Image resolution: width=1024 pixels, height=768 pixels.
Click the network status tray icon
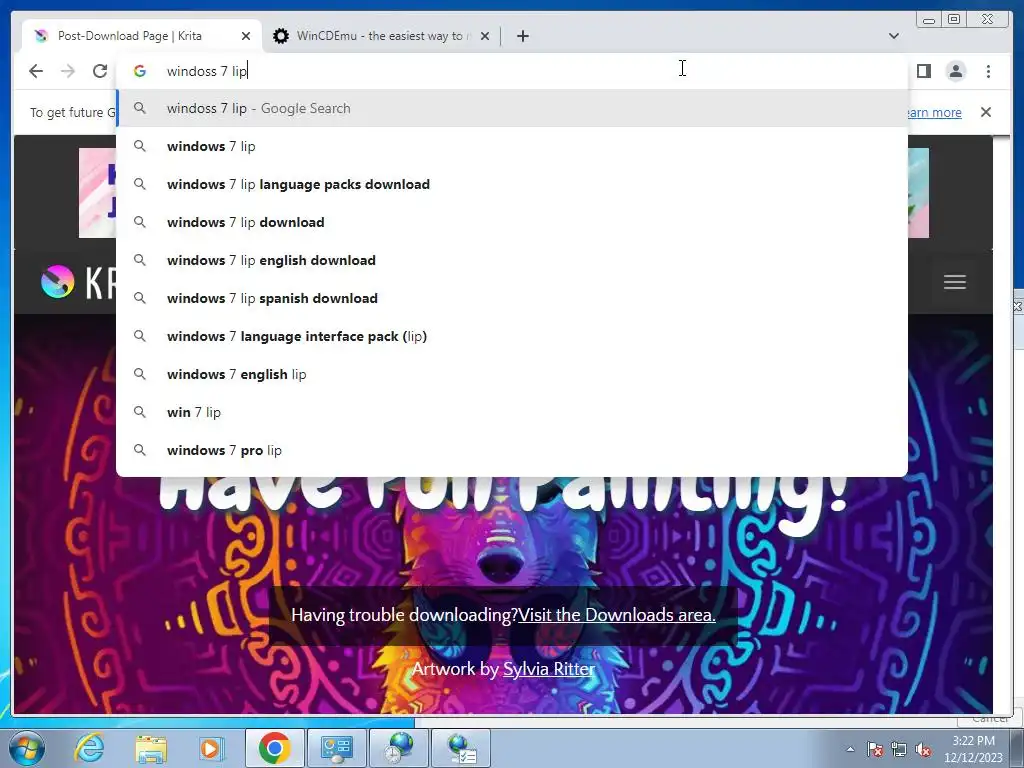coord(899,749)
